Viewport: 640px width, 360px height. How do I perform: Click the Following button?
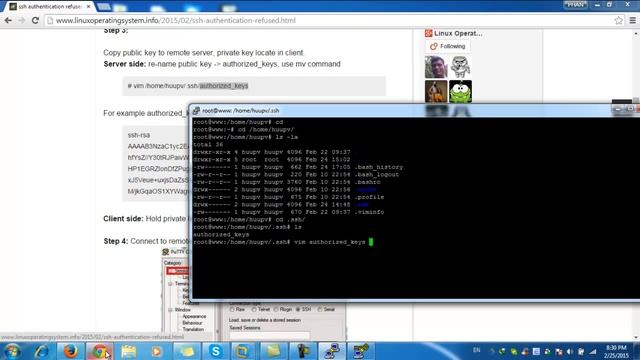(x=448, y=46)
